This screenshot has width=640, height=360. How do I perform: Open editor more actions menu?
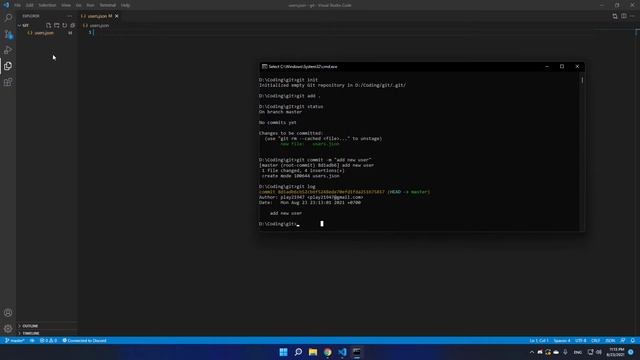pos(632,16)
